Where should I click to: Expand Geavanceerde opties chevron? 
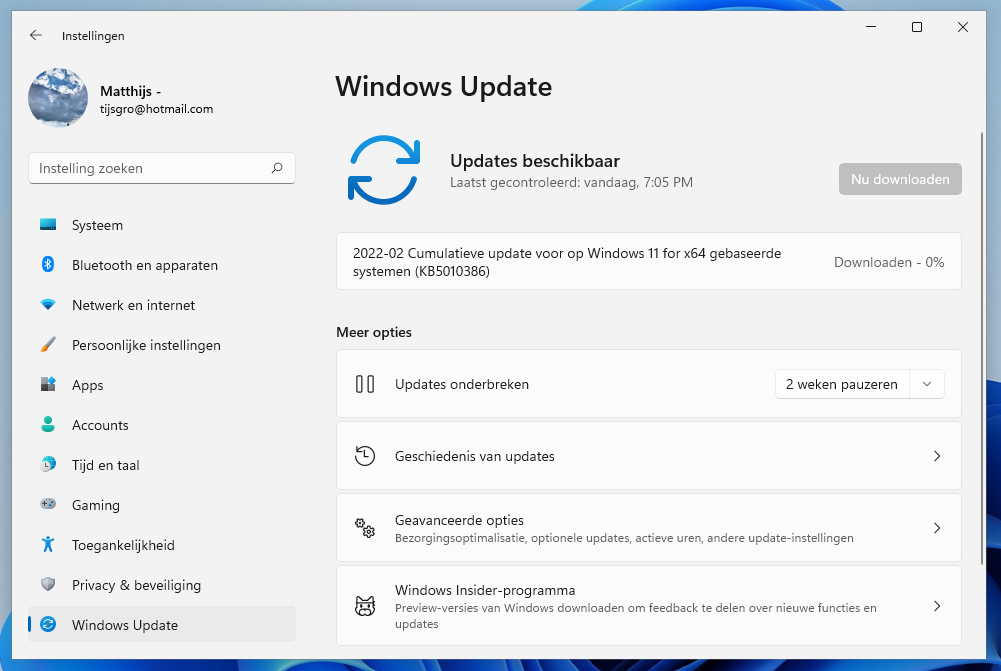(x=937, y=528)
